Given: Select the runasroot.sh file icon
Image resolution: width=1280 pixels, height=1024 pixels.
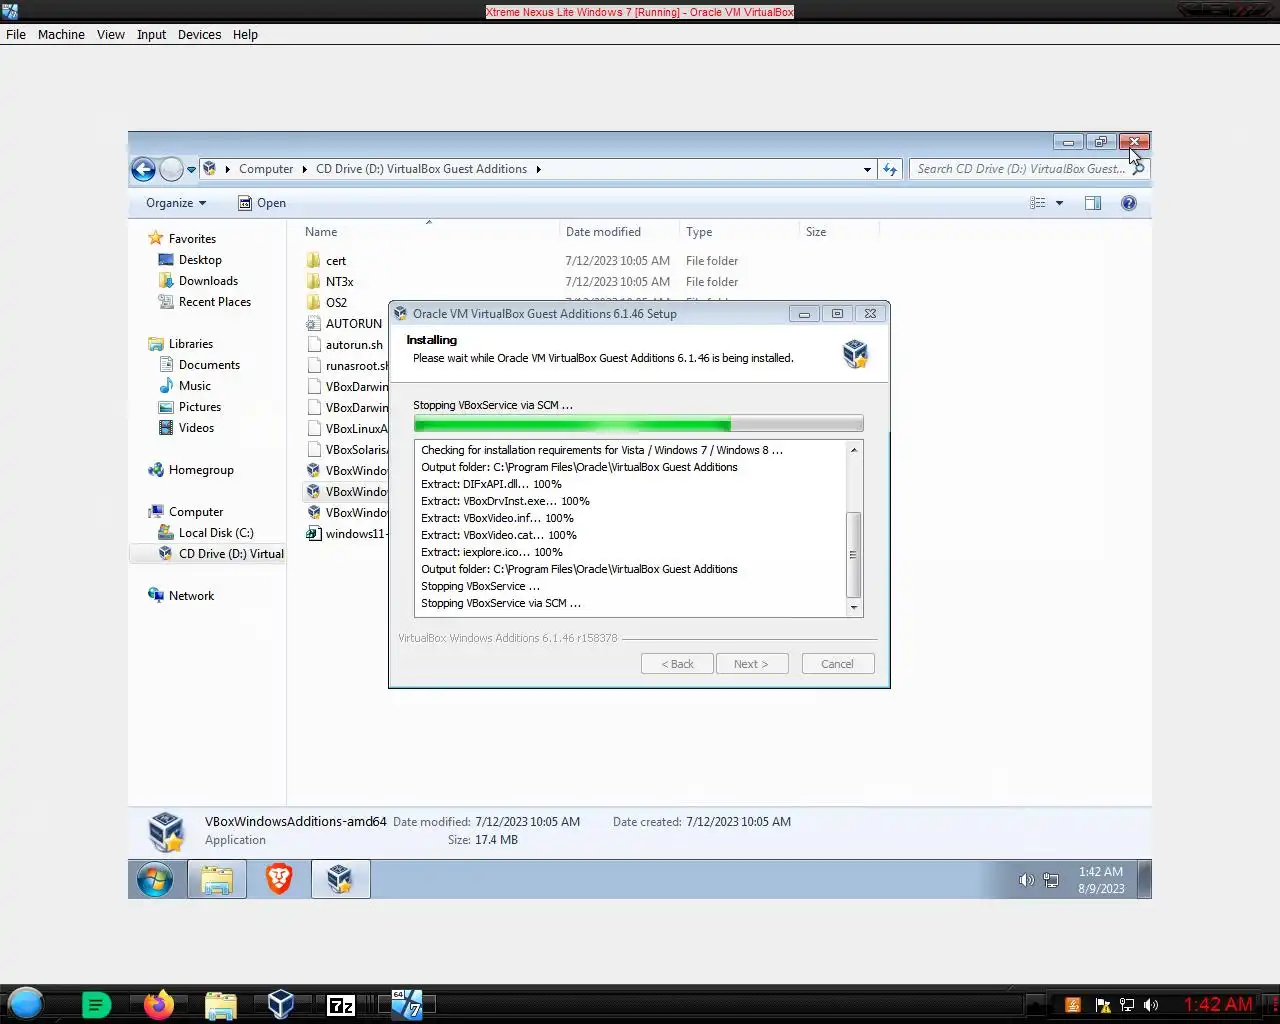Looking at the screenshot, I should [313, 366].
